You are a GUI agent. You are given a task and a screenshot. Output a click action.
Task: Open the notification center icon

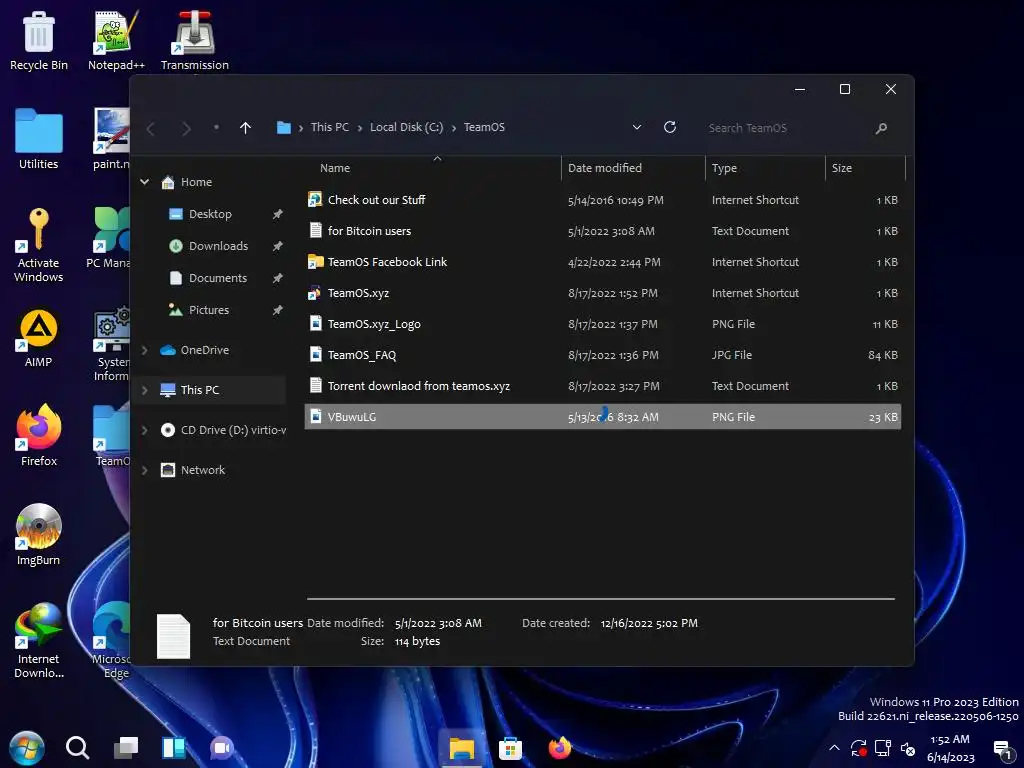coord(1002,750)
